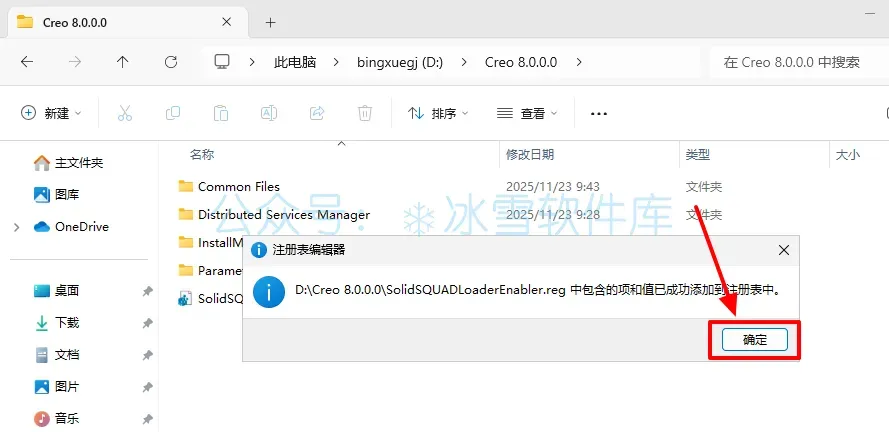Viewport: 889px width, 432px height.
Task: Click the 2025/11/23 9:28 date cell
Action: pyautogui.click(x=553, y=215)
